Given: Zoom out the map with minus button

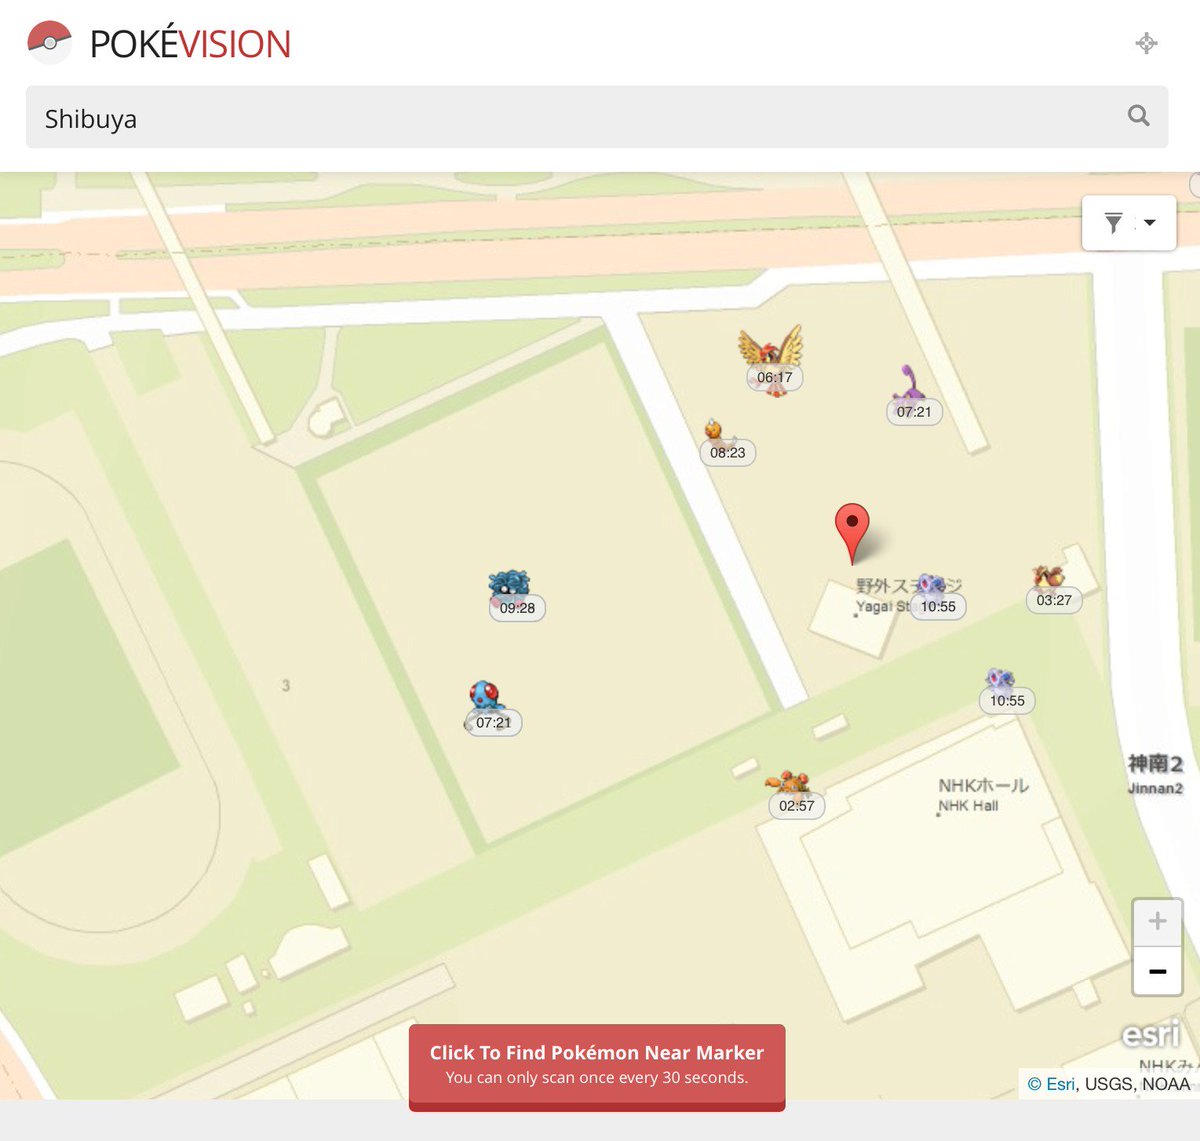Looking at the screenshot, I should point(1157,971).
